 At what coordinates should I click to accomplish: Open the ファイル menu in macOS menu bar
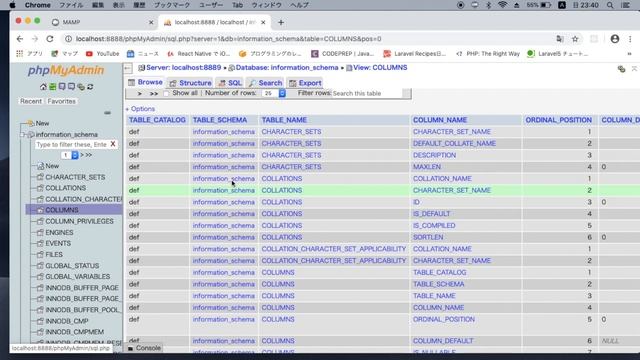pyautogui.click(x=71, y=5)
